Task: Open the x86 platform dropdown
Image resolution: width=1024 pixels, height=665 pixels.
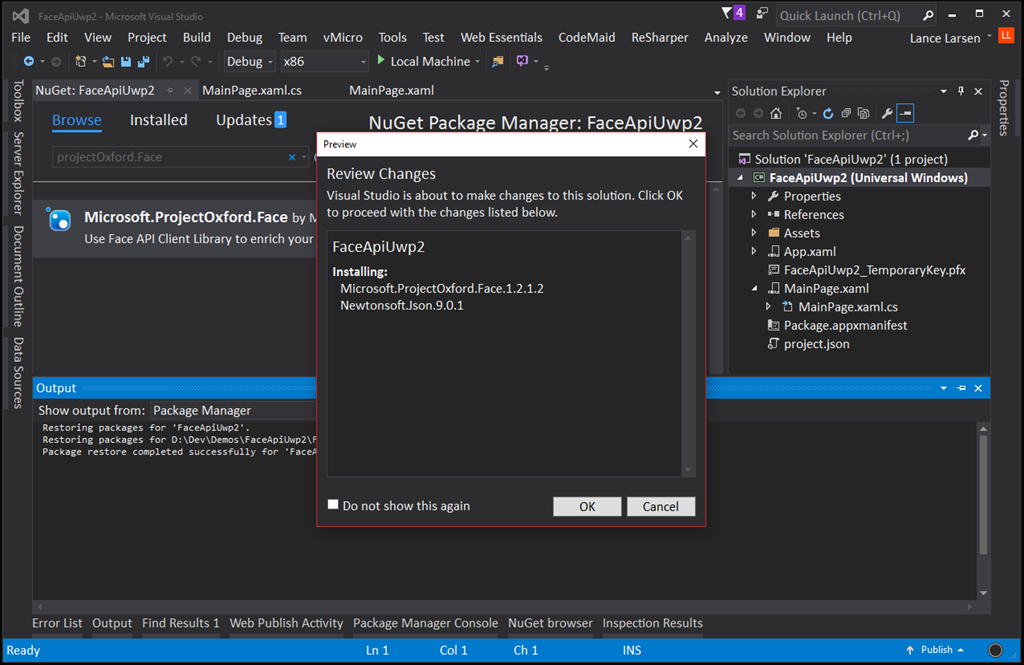Action: coord(325,61)
